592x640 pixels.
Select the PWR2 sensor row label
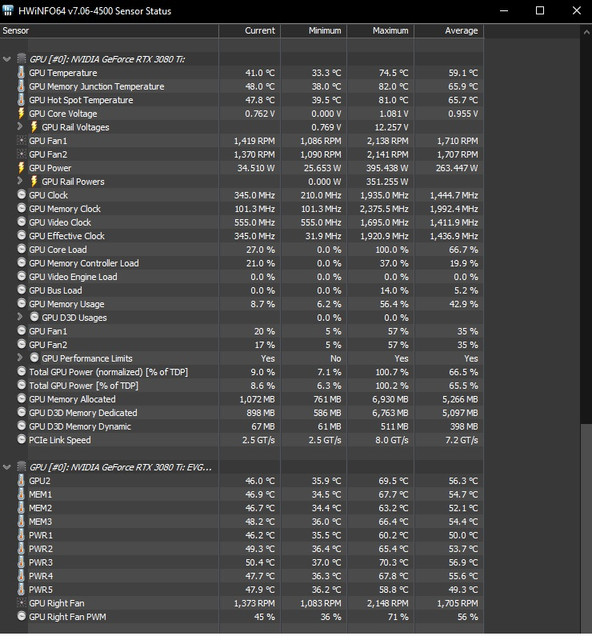tap(40, 549)
